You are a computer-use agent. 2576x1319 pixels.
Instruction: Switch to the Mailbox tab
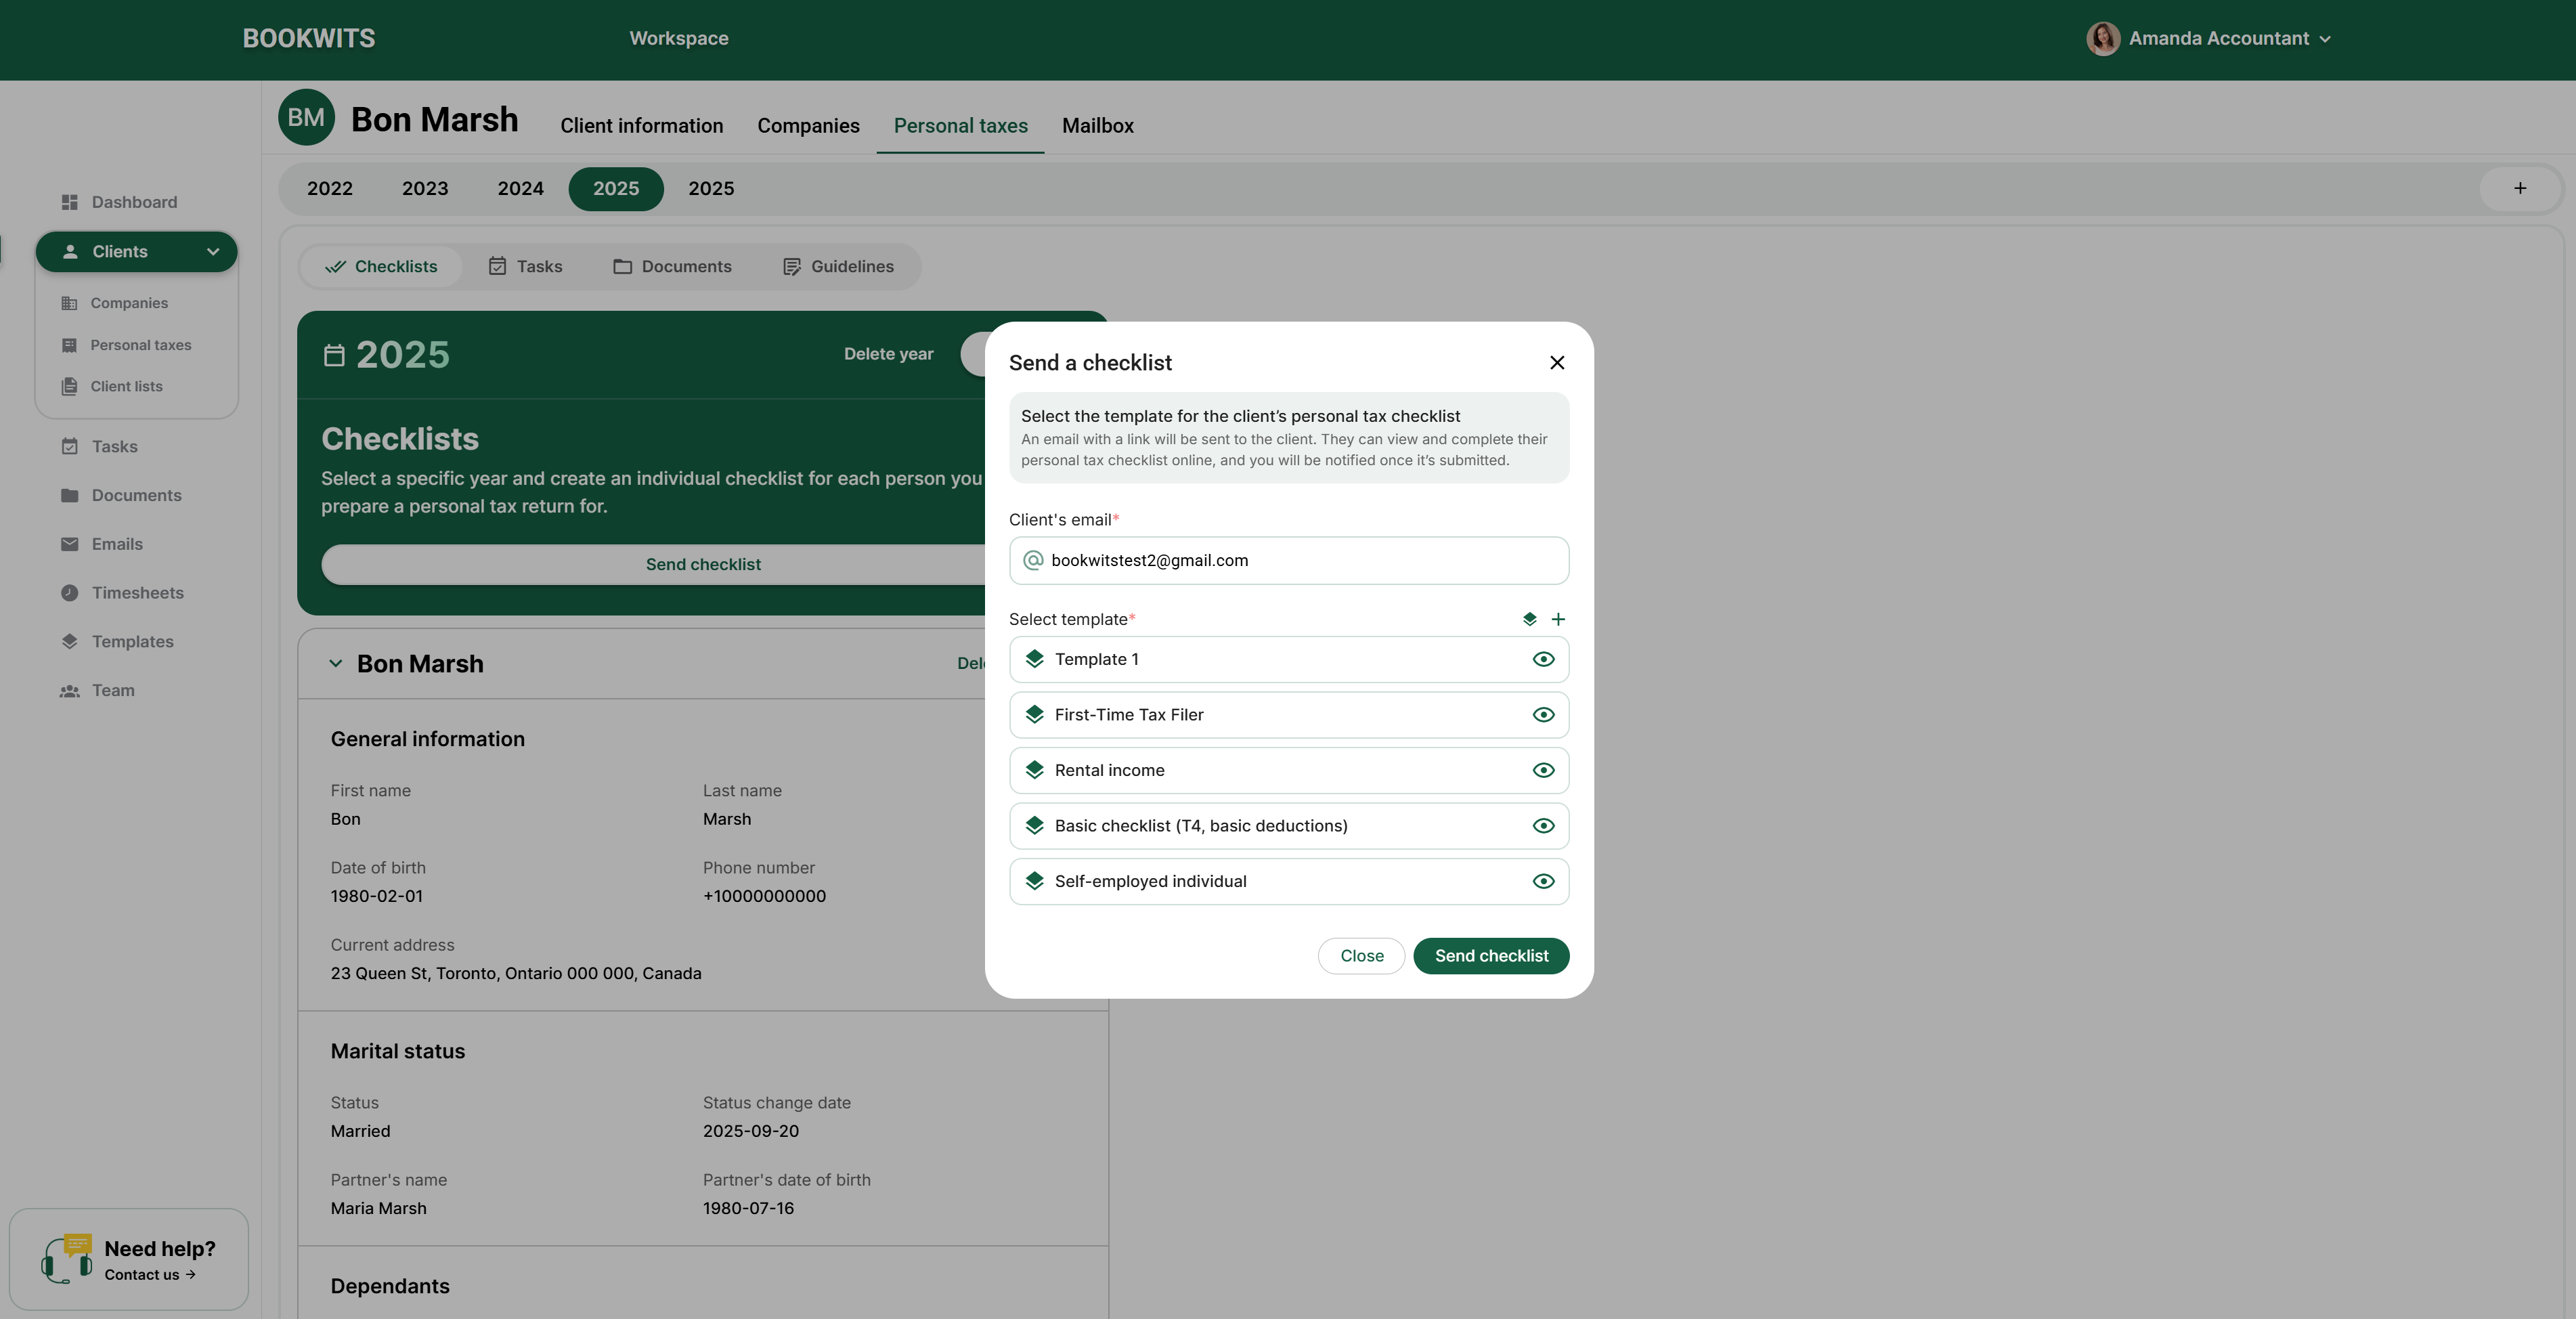point(1097,126)
